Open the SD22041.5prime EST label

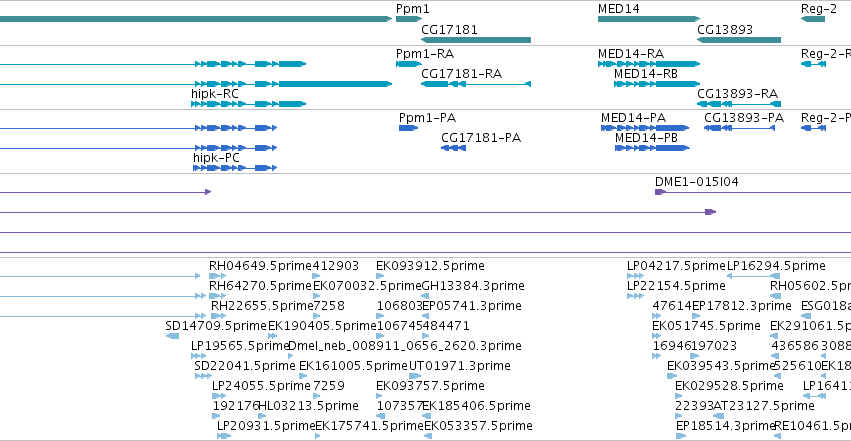point(245,366)
